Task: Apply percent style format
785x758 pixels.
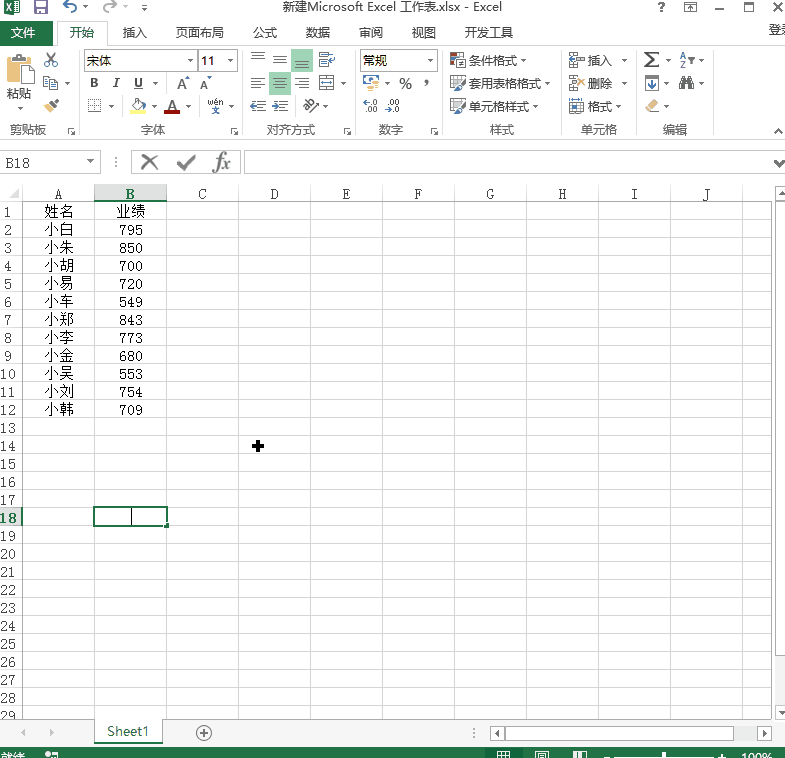Action: (x=406, y=83)
